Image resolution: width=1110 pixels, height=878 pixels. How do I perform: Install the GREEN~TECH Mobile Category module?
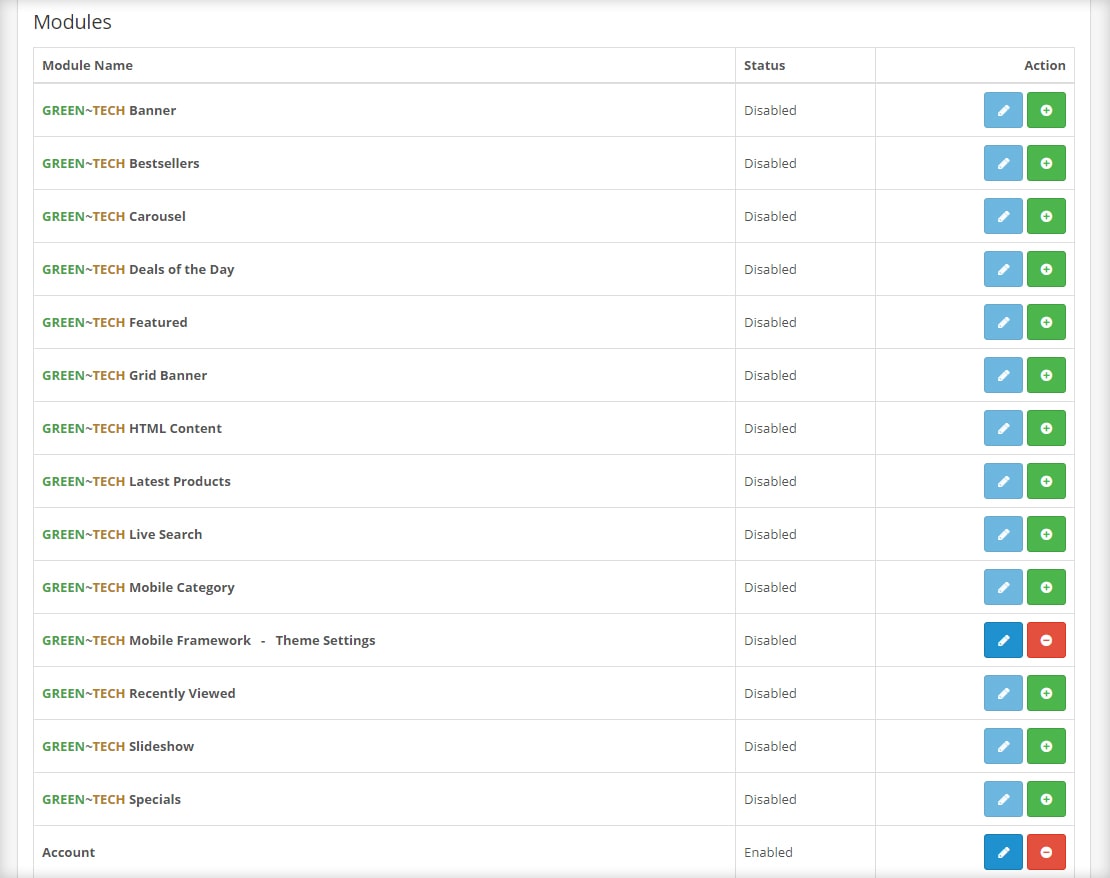coord(1046,587)
